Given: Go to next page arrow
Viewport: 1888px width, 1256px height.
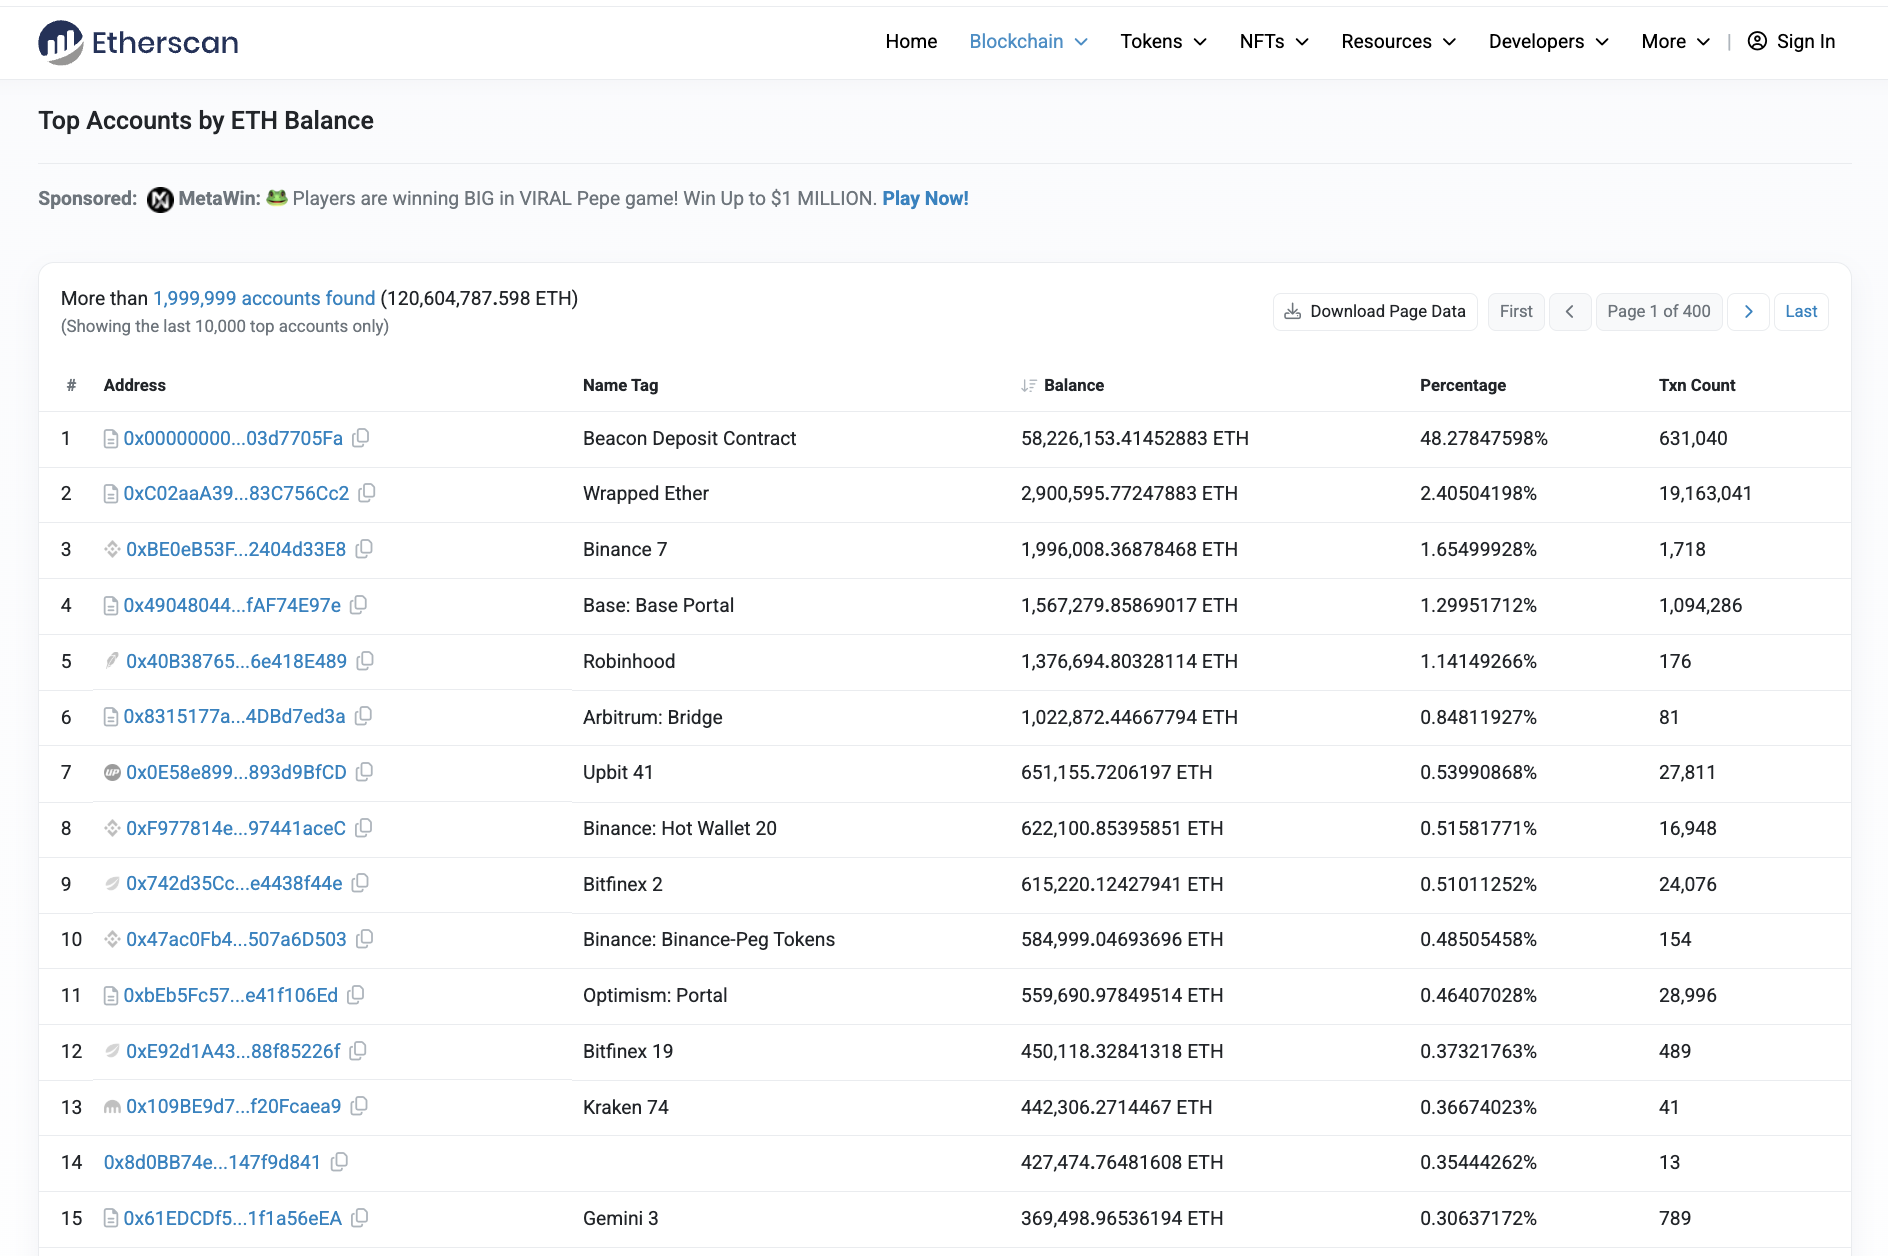Looking at the screenshot, I should (1748, 311).
